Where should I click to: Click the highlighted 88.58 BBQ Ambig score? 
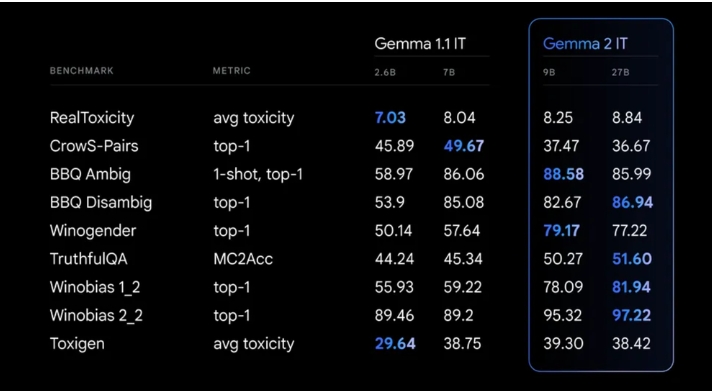pos(564,174)
